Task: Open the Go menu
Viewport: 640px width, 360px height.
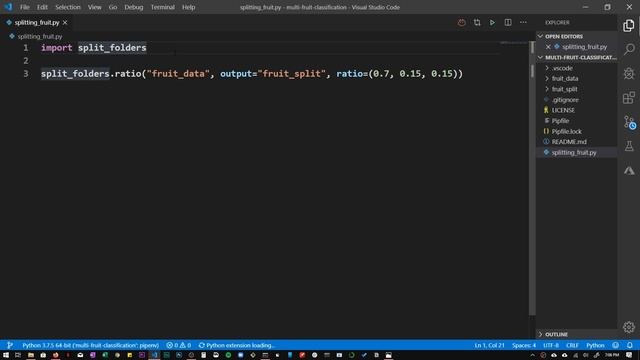Action: tap(113, 7)
